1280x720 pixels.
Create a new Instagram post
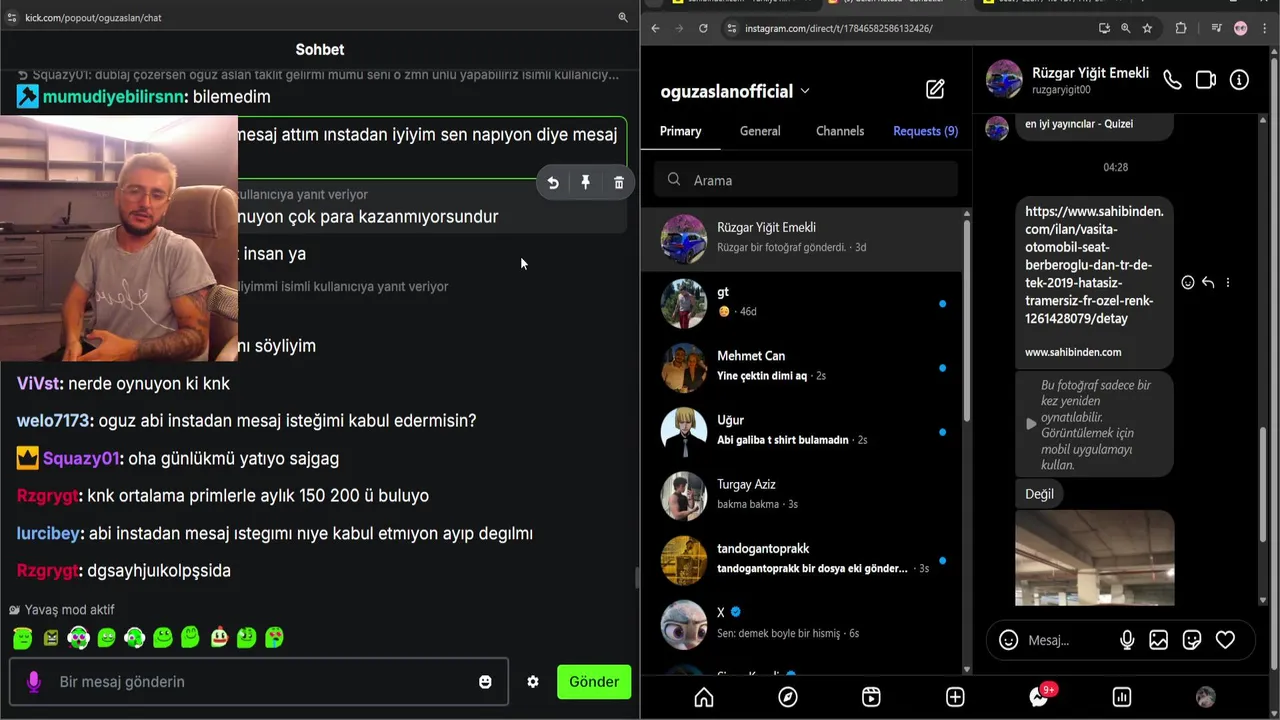(955, 697)
